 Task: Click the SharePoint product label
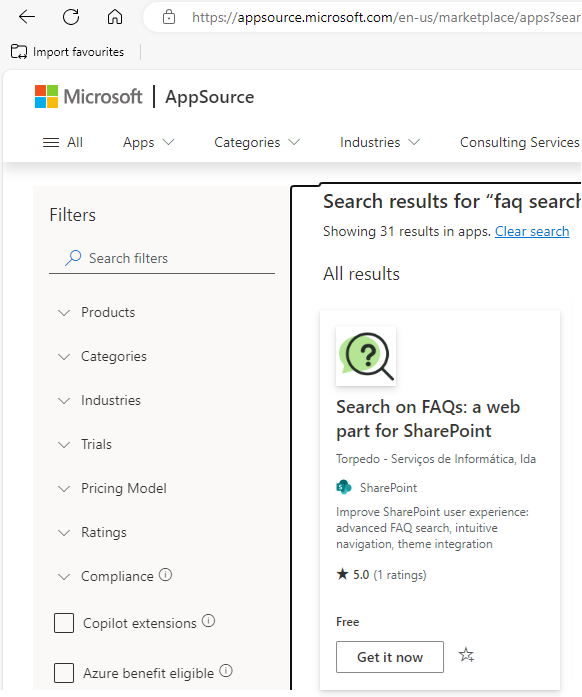click(388, 488)
